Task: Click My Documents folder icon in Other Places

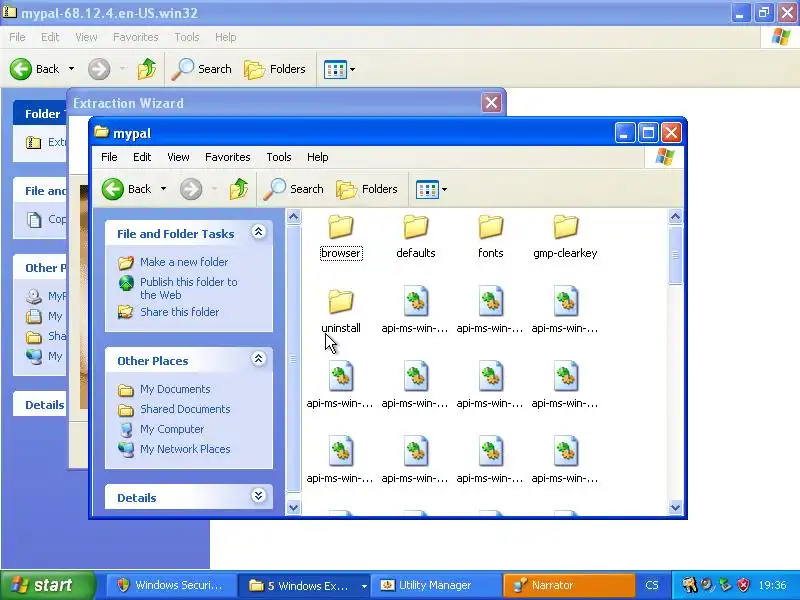Action: [126, 390]
